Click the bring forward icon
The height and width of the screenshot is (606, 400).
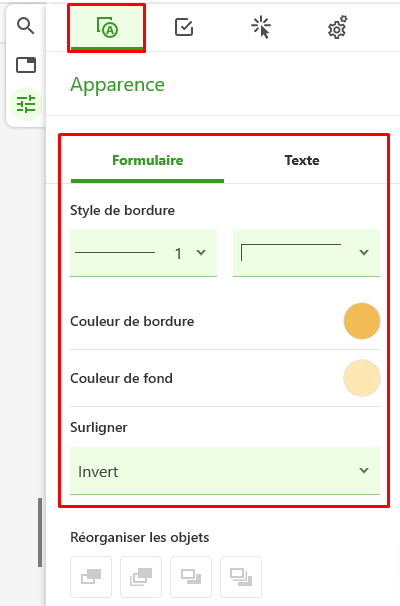coord(141,577)
